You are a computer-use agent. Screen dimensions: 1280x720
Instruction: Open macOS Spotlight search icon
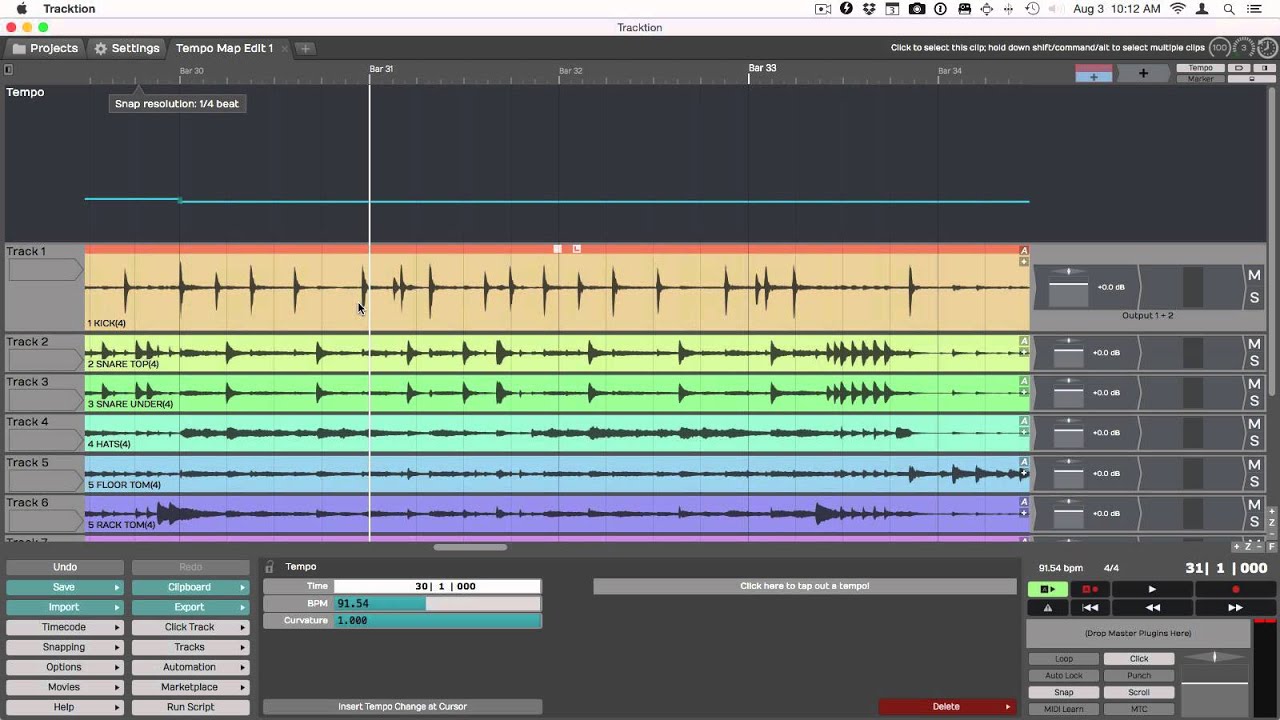point(1229,9)
